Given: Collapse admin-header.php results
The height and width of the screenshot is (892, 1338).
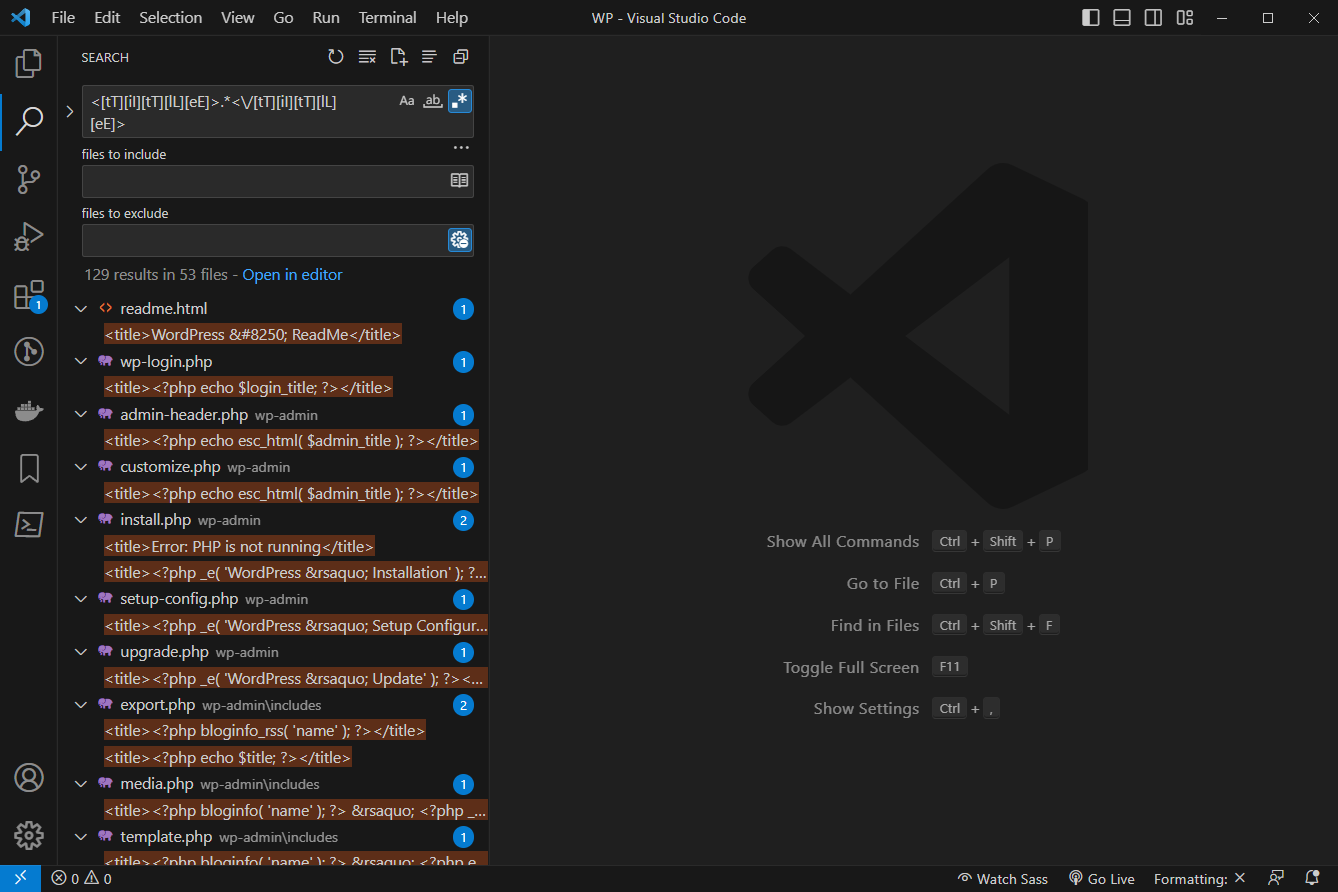Looking at the screenshot, I should point(81,415).
